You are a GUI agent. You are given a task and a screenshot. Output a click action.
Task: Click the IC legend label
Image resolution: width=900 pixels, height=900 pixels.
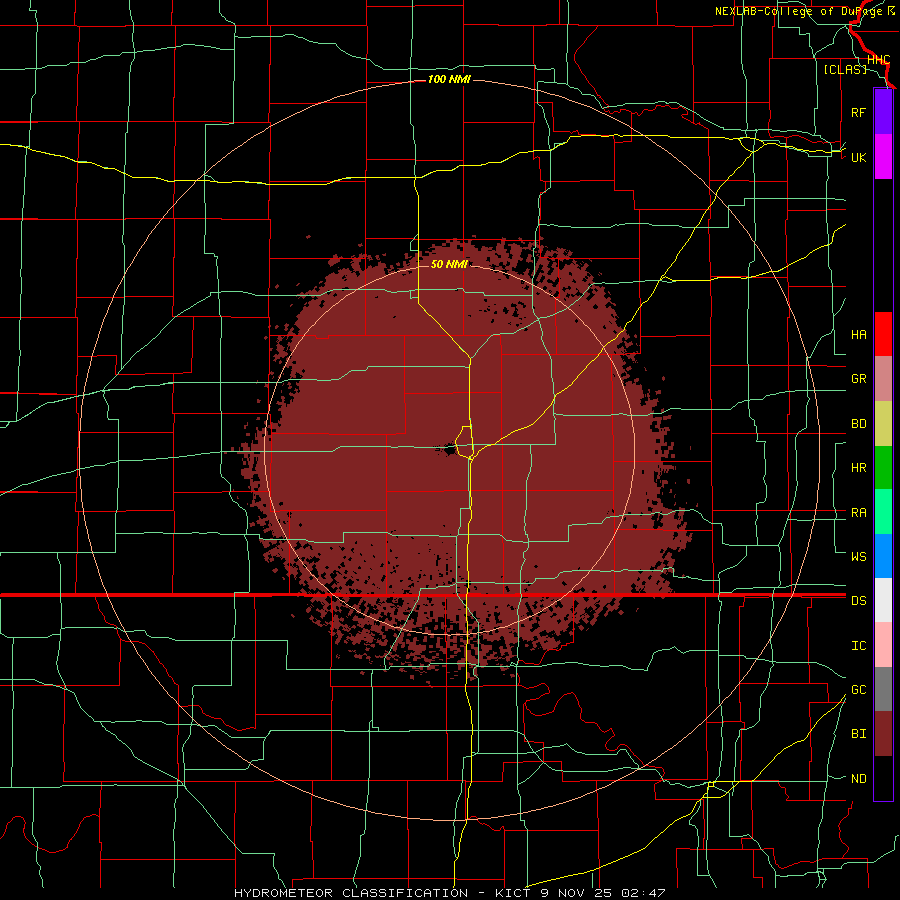point(858,646)
